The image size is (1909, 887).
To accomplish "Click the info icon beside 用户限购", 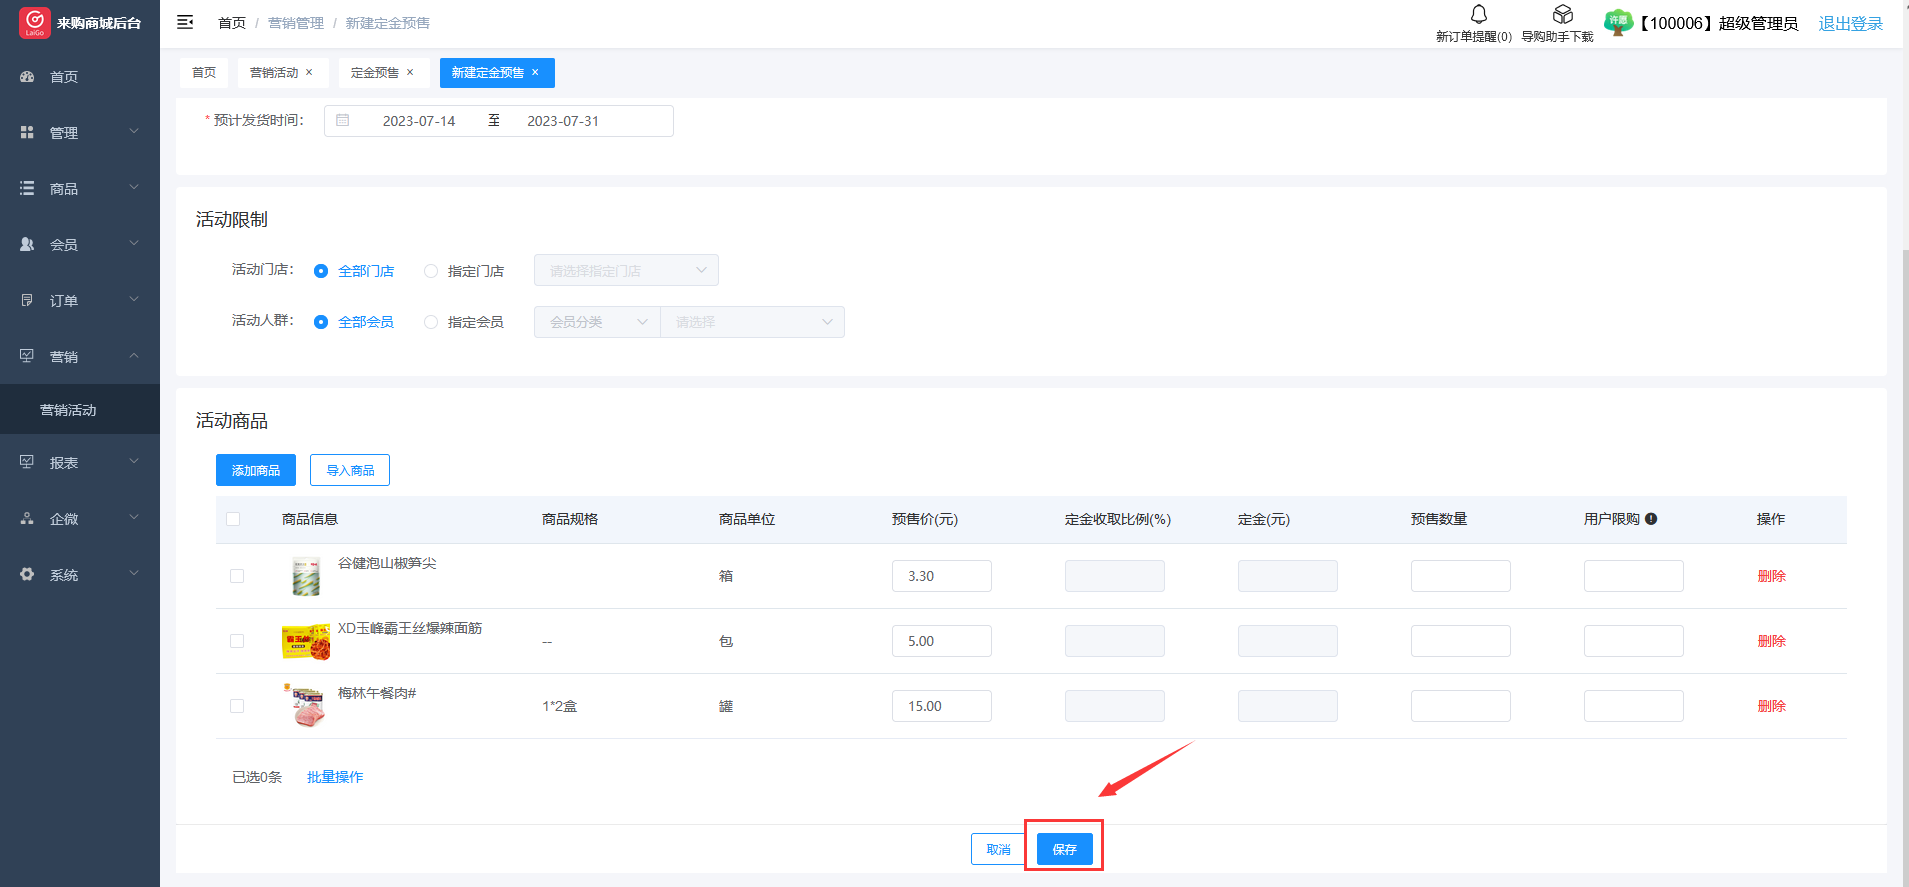I will (x=1651, y=519).
